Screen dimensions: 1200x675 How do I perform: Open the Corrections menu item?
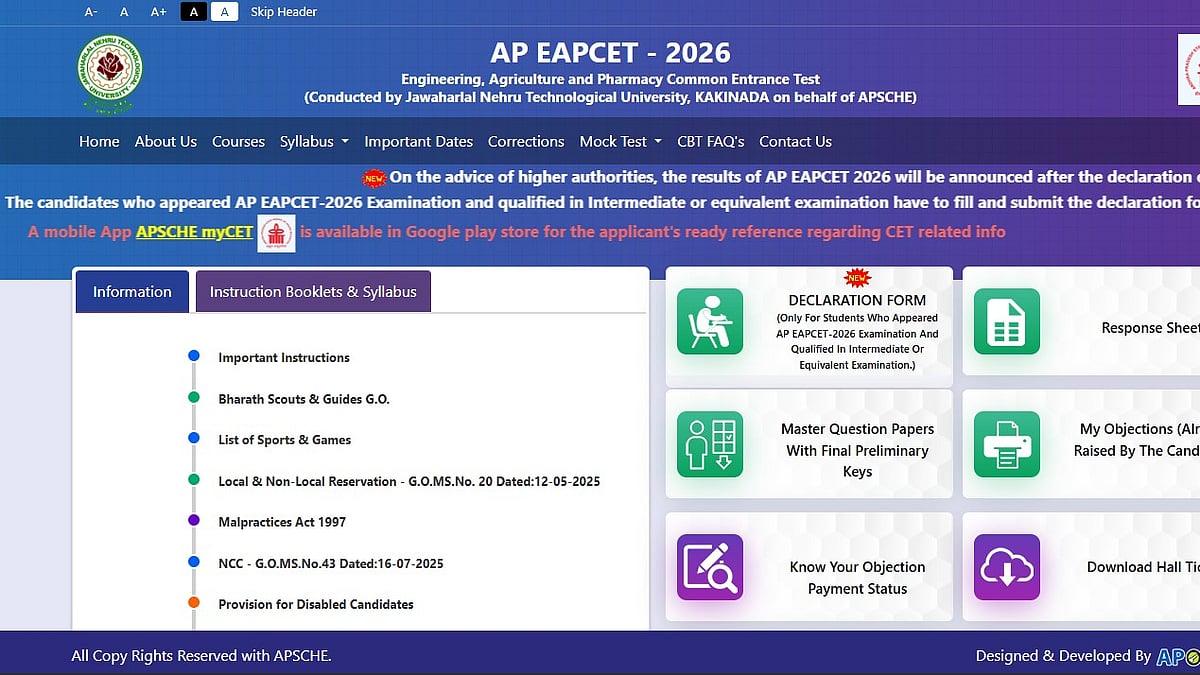(x=526, y=142)
